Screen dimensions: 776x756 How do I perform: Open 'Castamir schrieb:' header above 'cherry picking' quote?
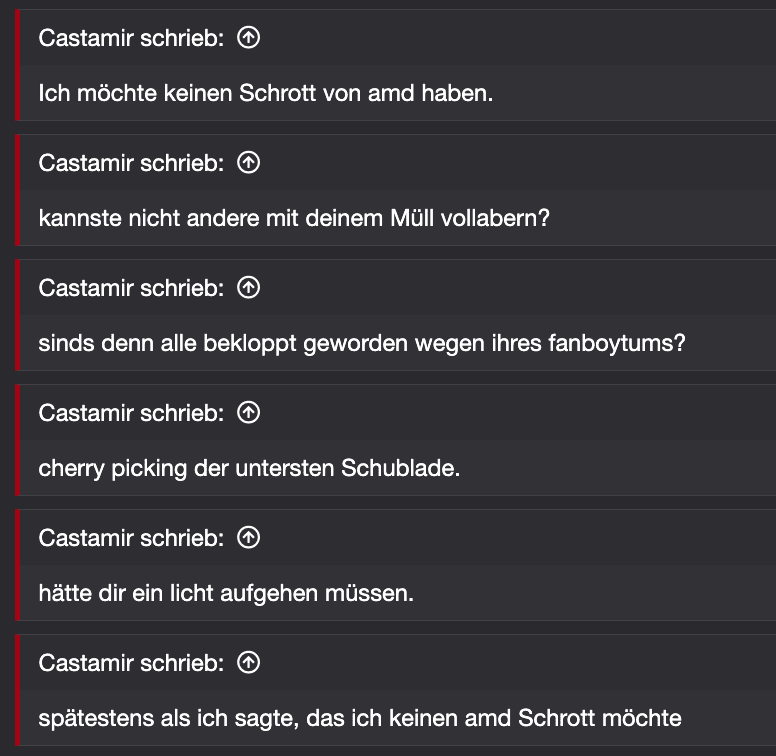tap(131, 413)
